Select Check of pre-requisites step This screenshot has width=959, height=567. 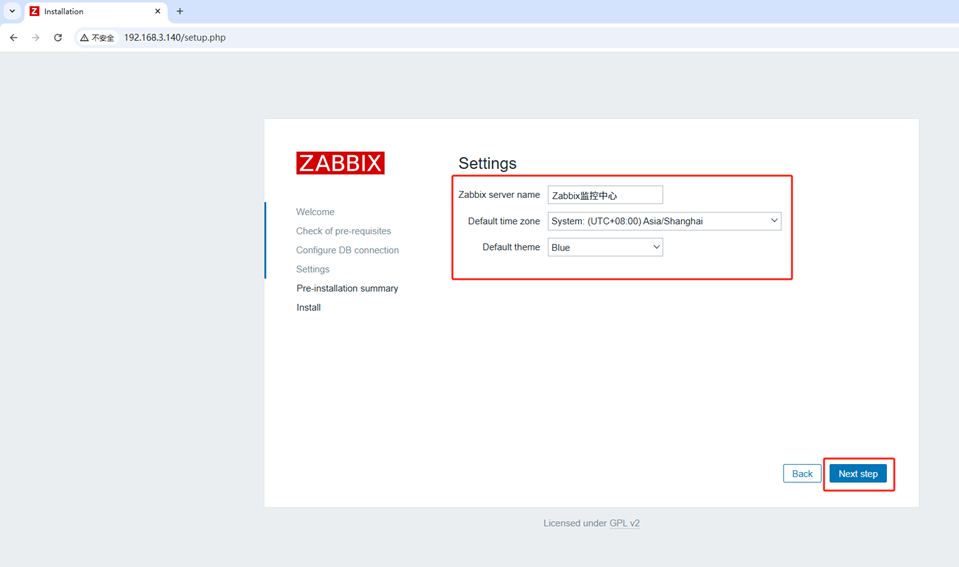click(x=343, y=231)
